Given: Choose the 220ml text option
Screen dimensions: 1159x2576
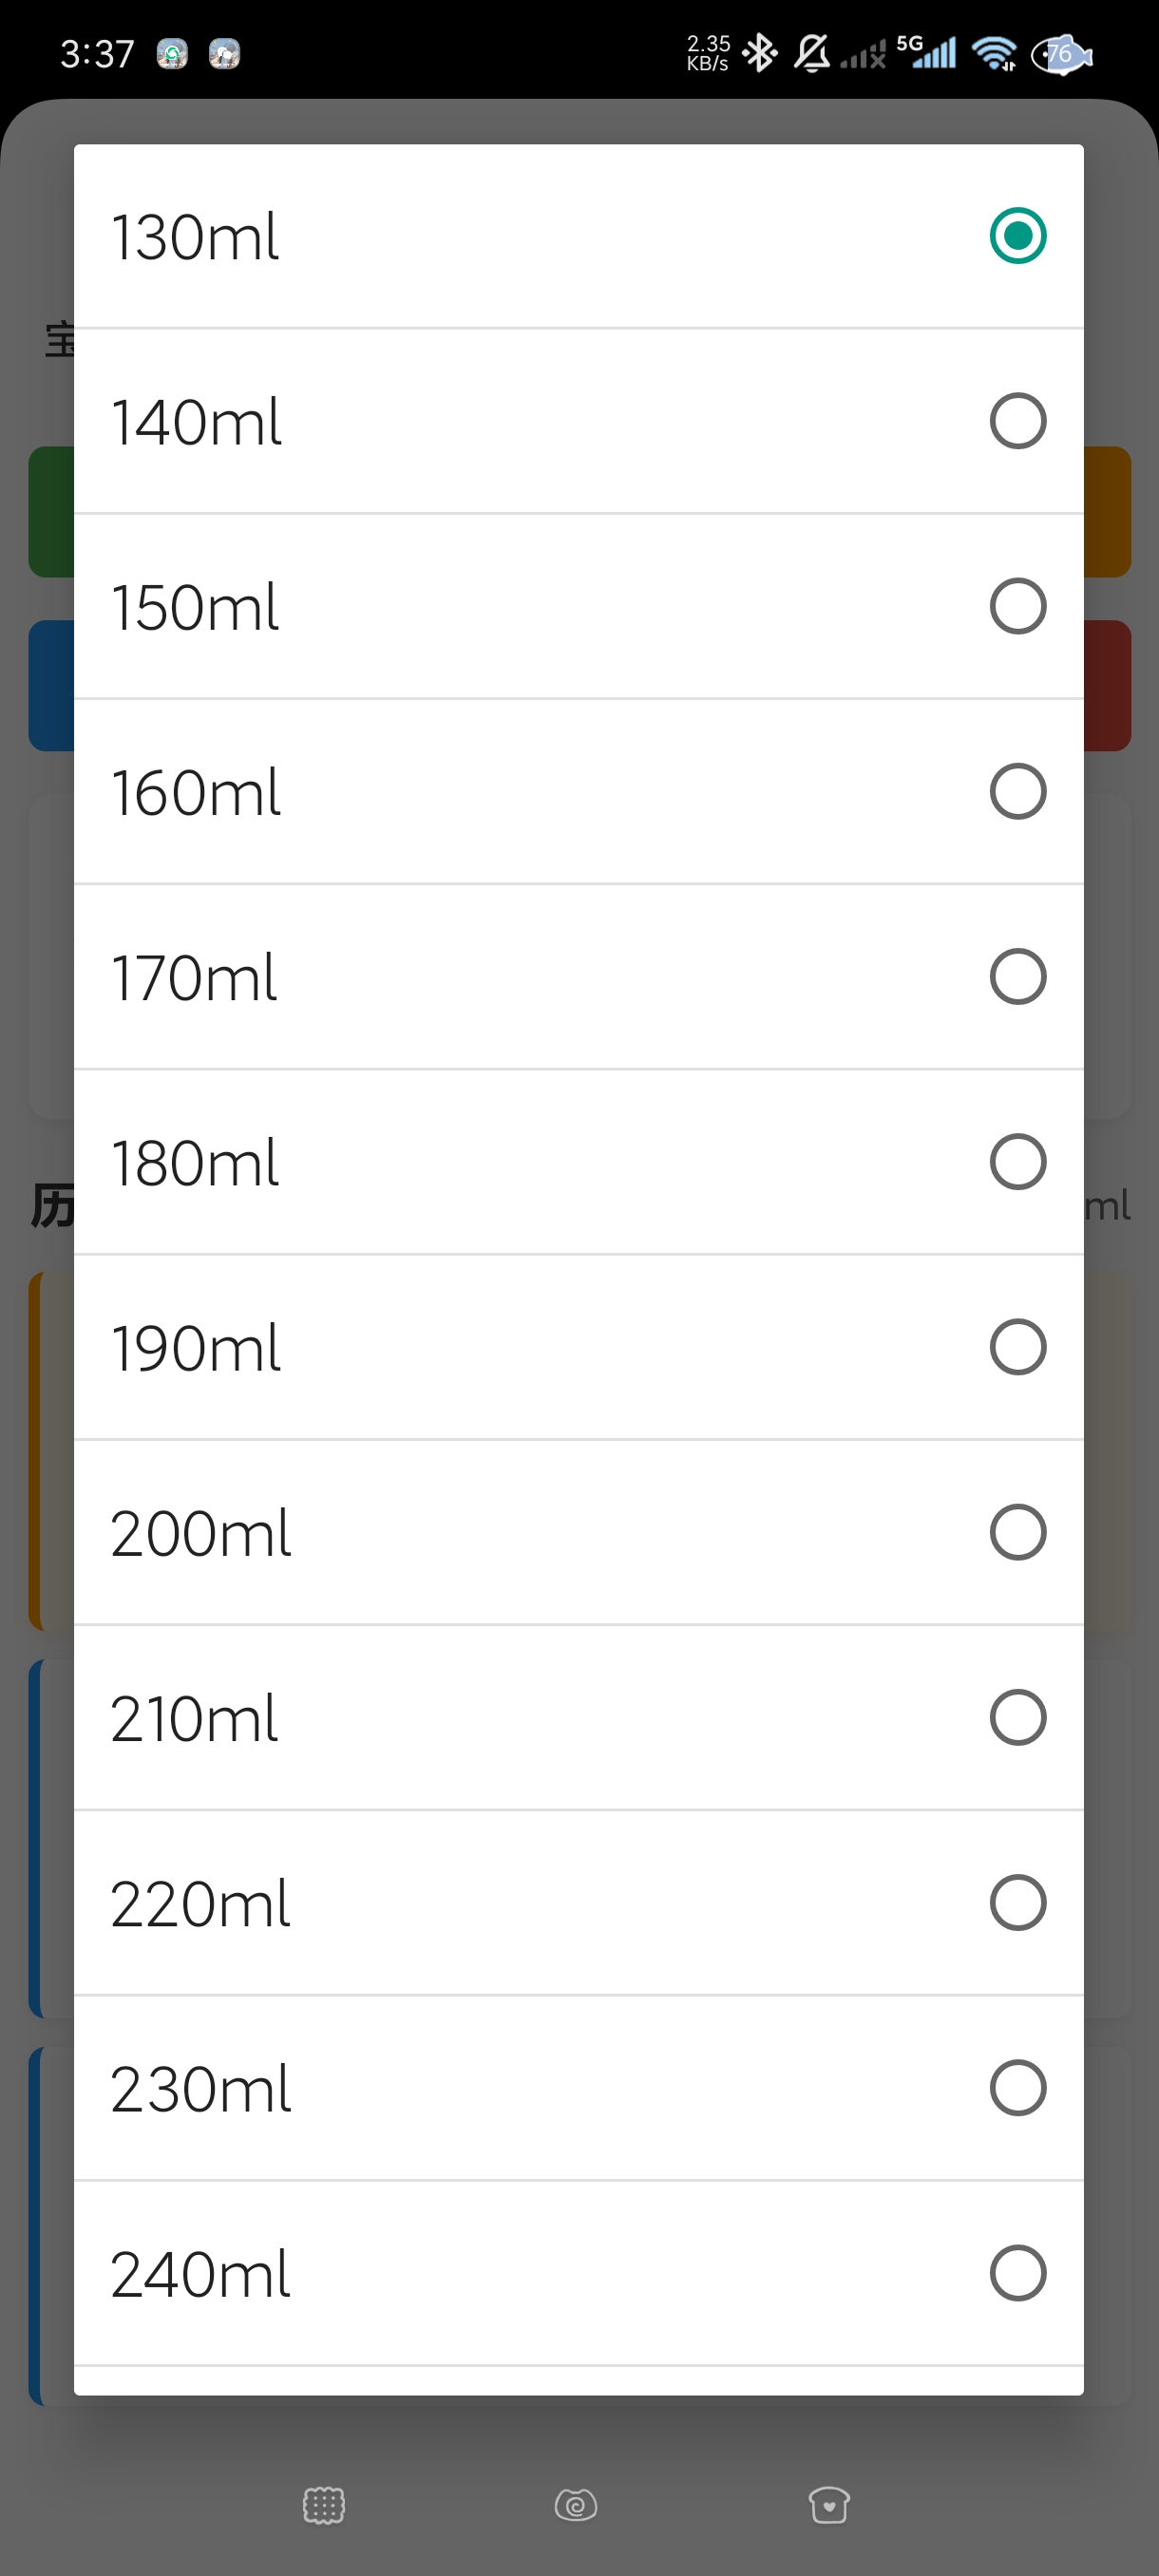Looking at the screenshot, I should pos(200,1903).
